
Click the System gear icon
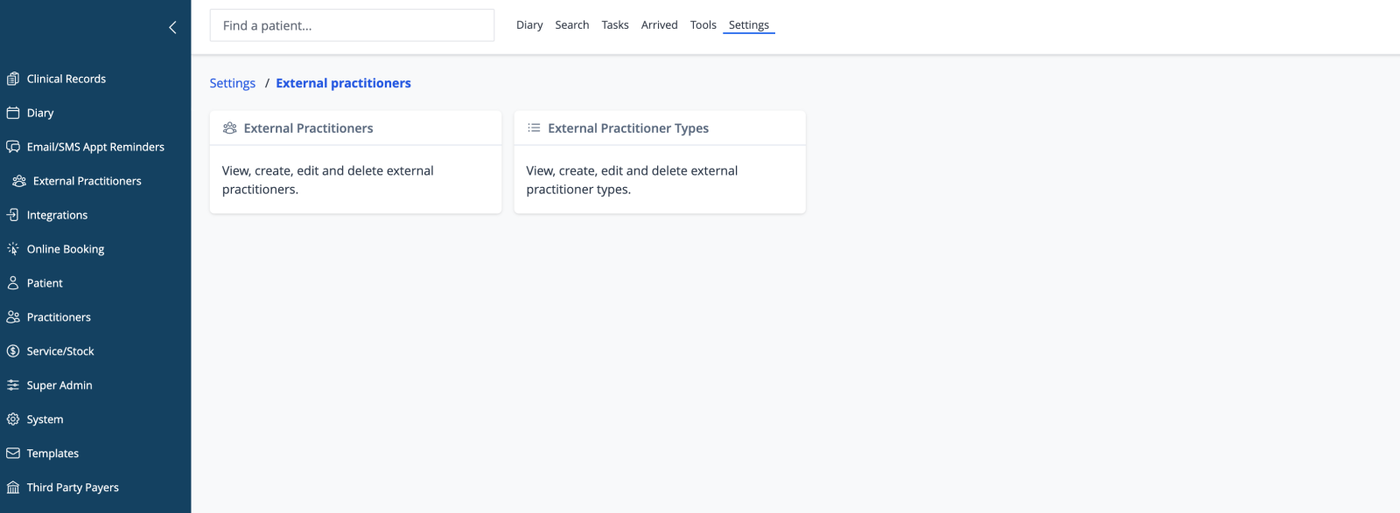(x=13, y=419)
